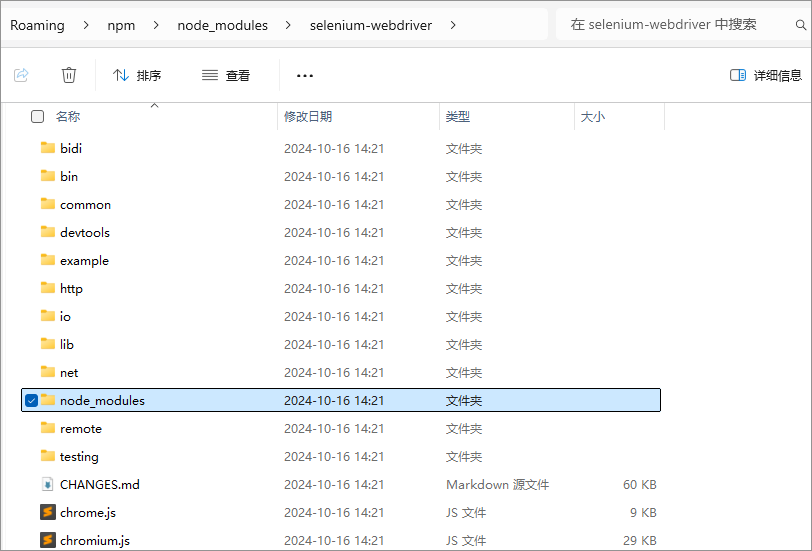Image resolution: width=812 pixels, height=551 pixels.
Task: Select the example folder icon
Action: (x=48, y=260)
